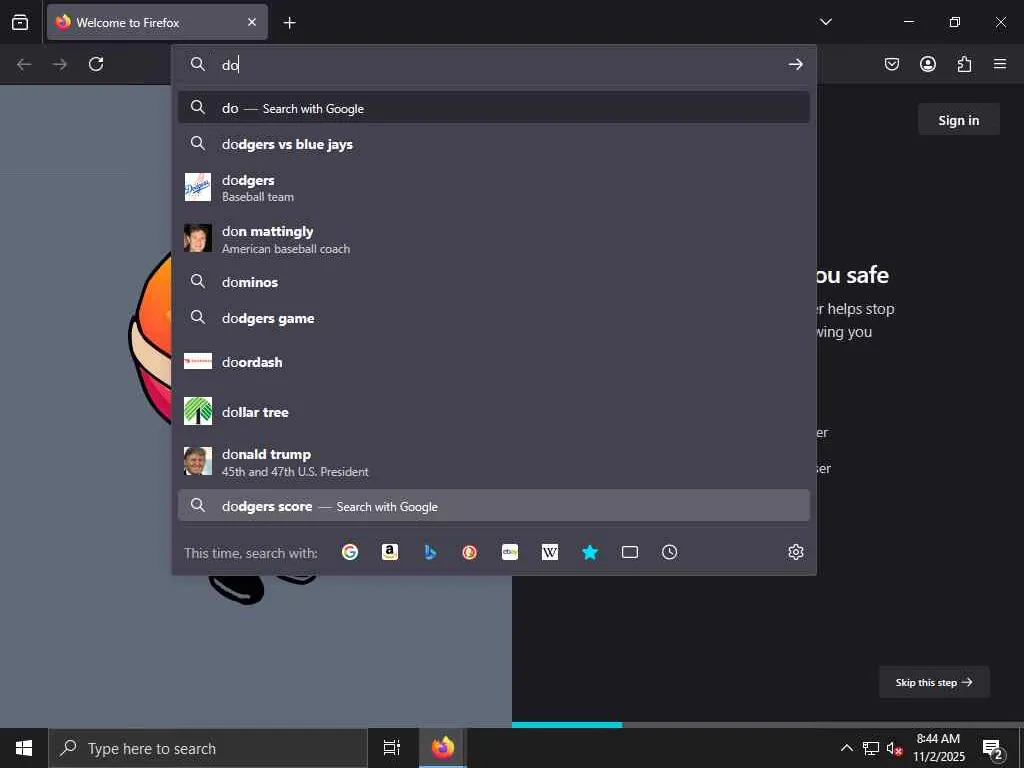Search this time with Amazon icon
Viewport: 1024px width, 768px height.
(390, 552)
